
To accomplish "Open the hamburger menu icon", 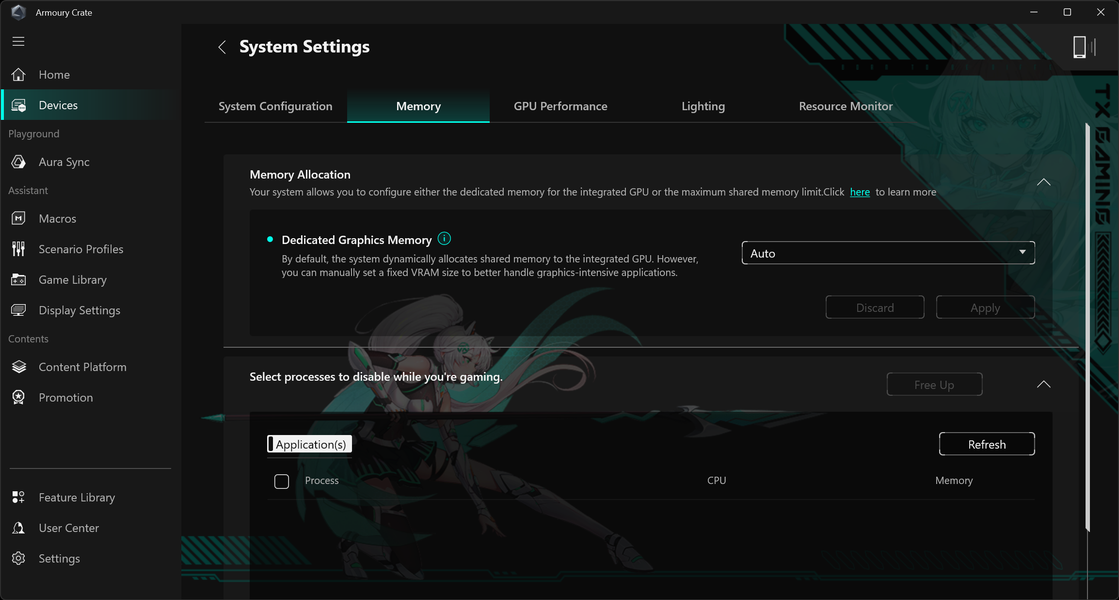I will 19,41.
